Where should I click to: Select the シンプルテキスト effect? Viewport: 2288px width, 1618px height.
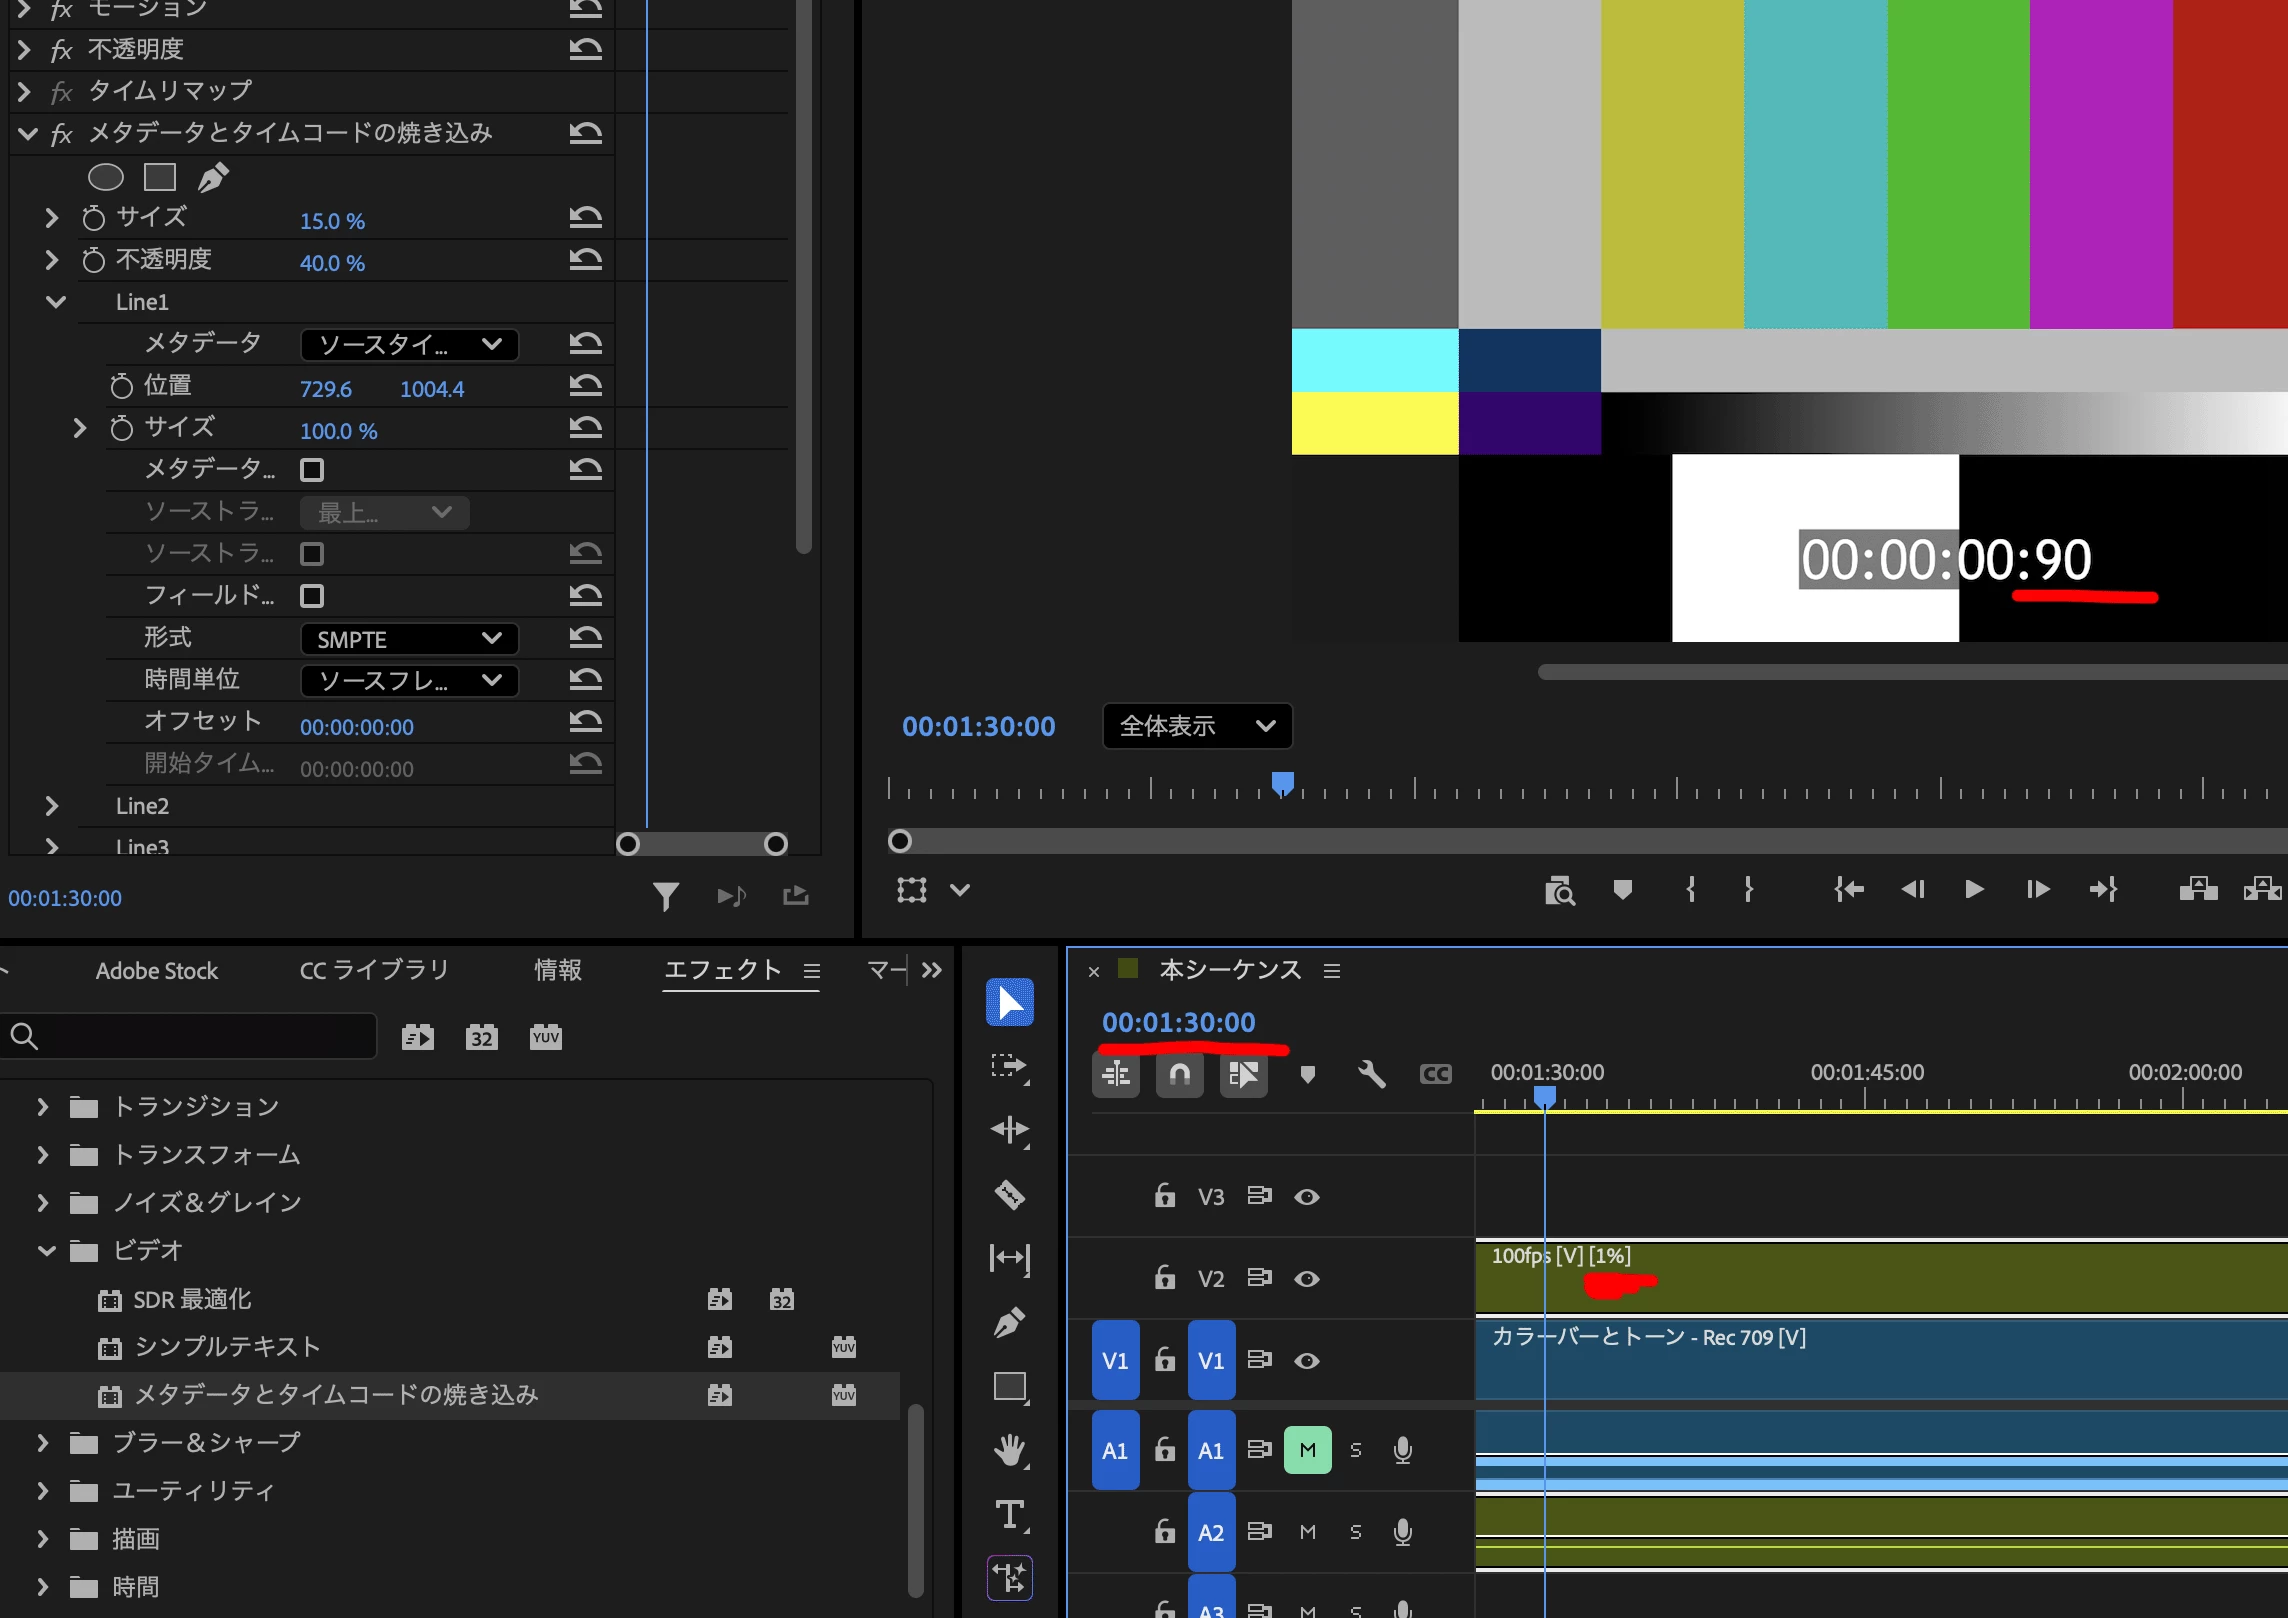[x=227, y=1347]
